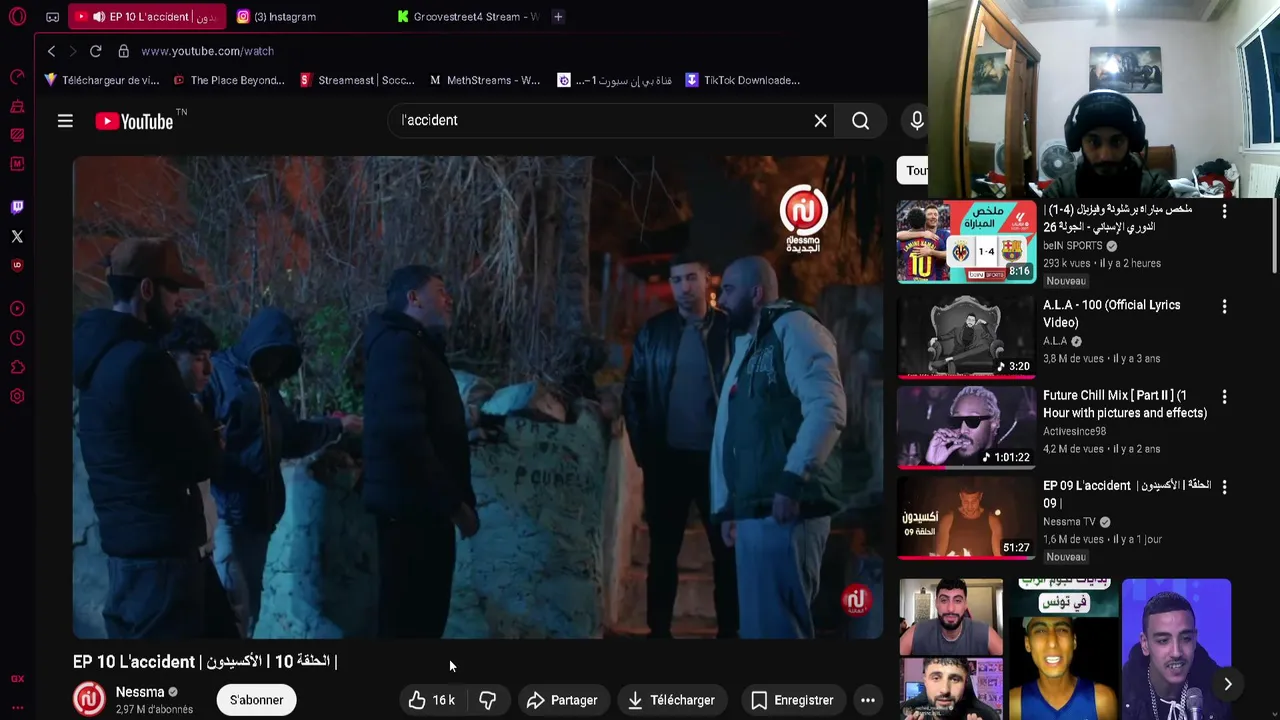Play Future Chill Mix thumbnail

[966, 427]
